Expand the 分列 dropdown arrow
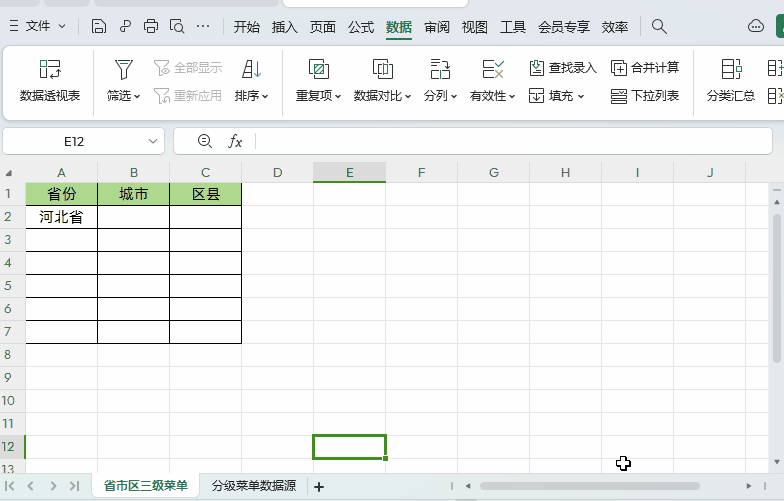Image resolution: width=784 pixels, height=501 pixels. [x=454, y=96]
